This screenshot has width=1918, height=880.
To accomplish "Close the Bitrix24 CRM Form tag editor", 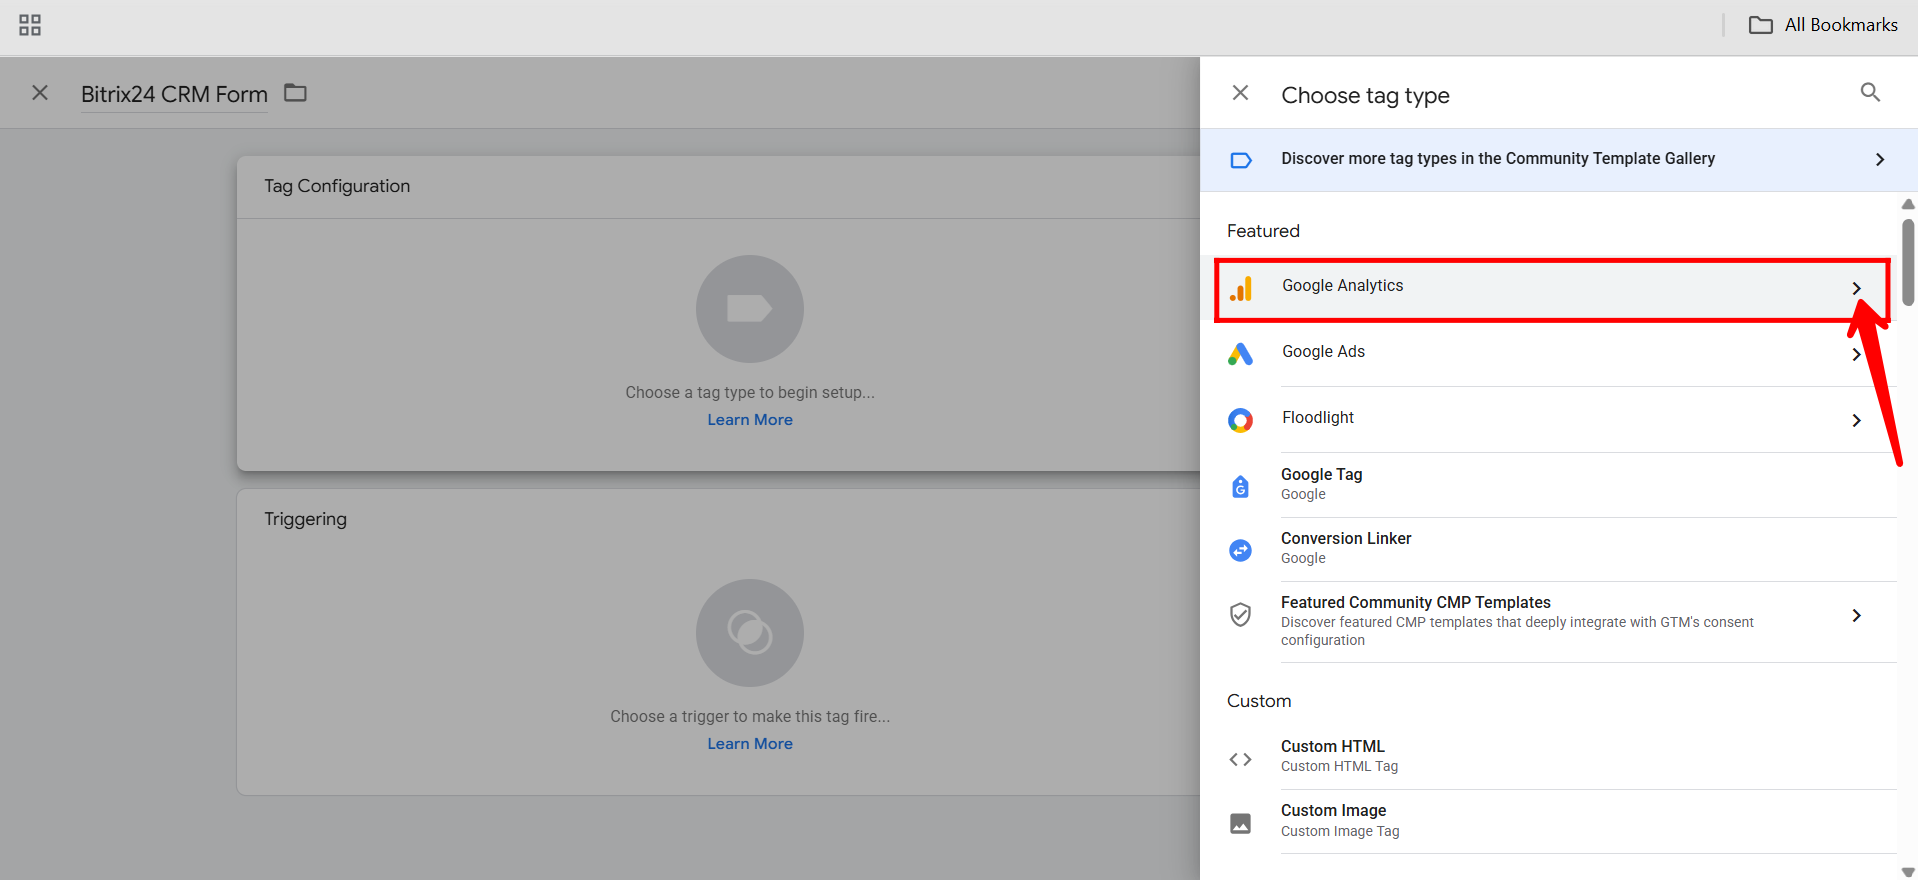I will pyautogui.click(x=40, y=93).
